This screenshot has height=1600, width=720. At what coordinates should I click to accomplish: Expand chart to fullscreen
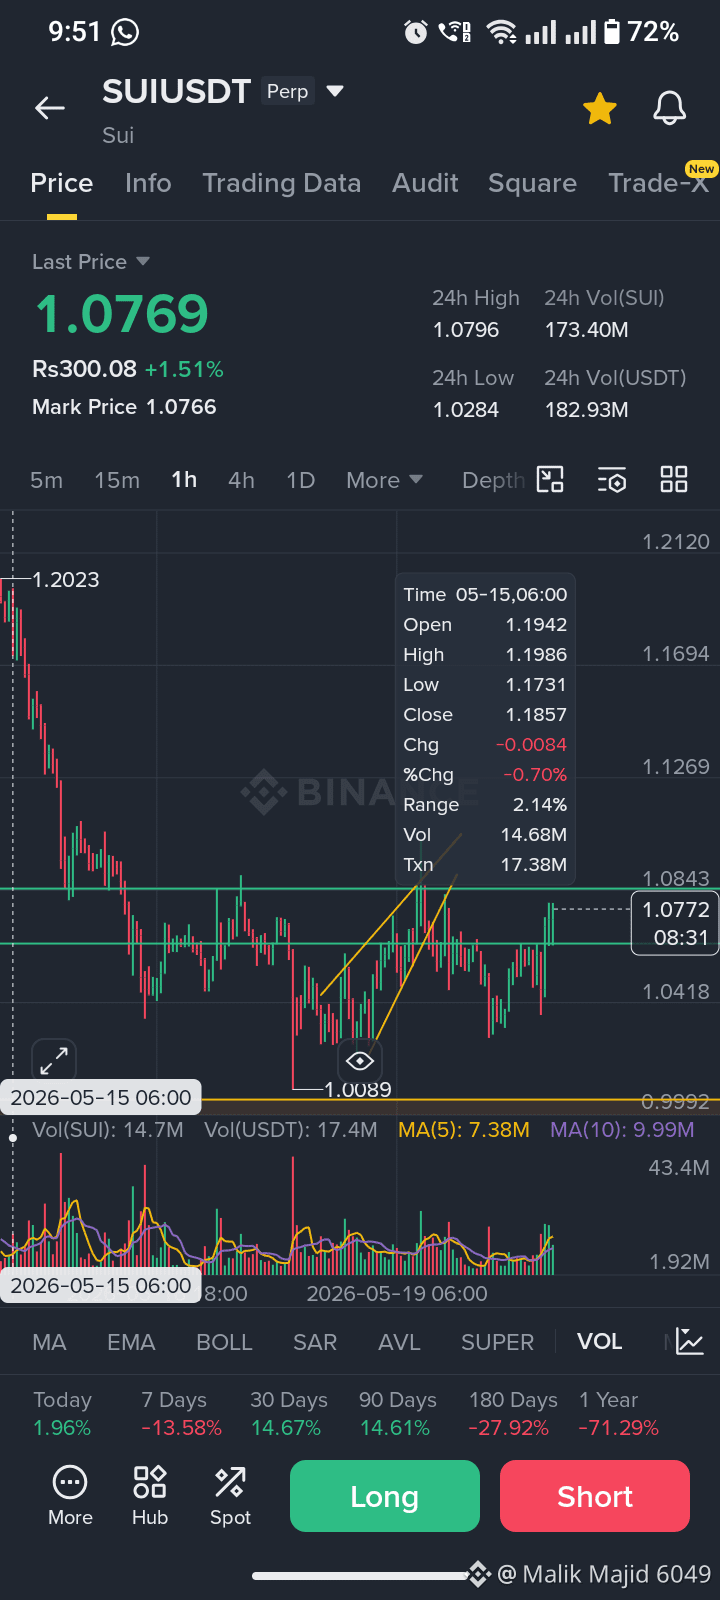click(54, 1060)
